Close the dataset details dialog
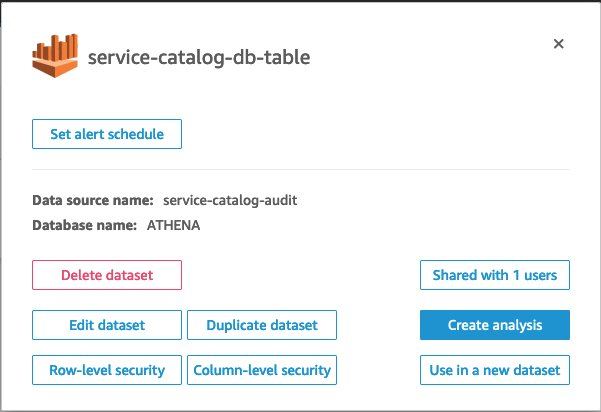 coord(558,44)
